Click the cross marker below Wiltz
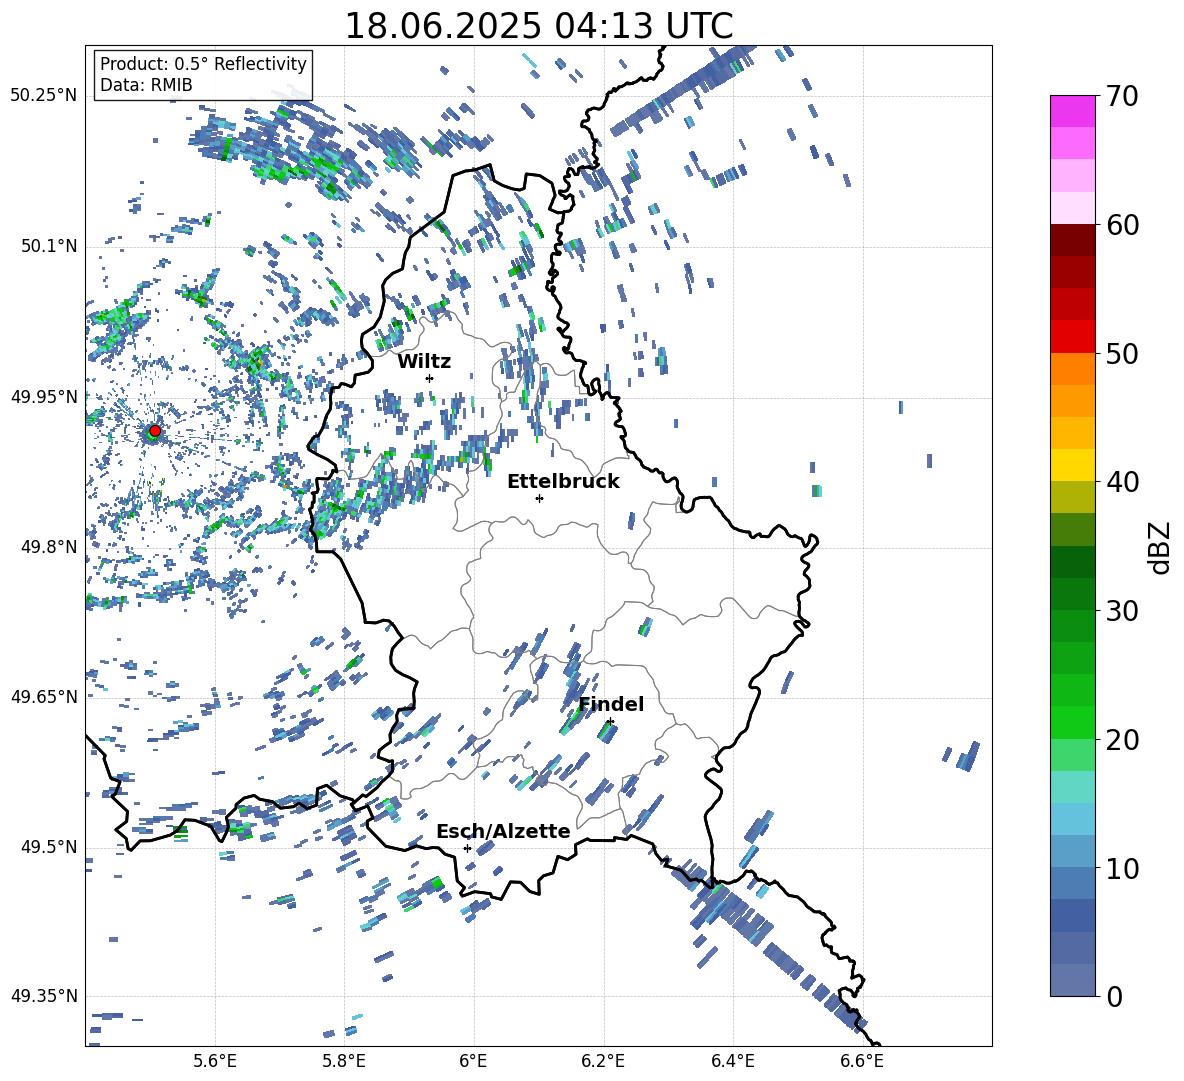 pos(430,378)
